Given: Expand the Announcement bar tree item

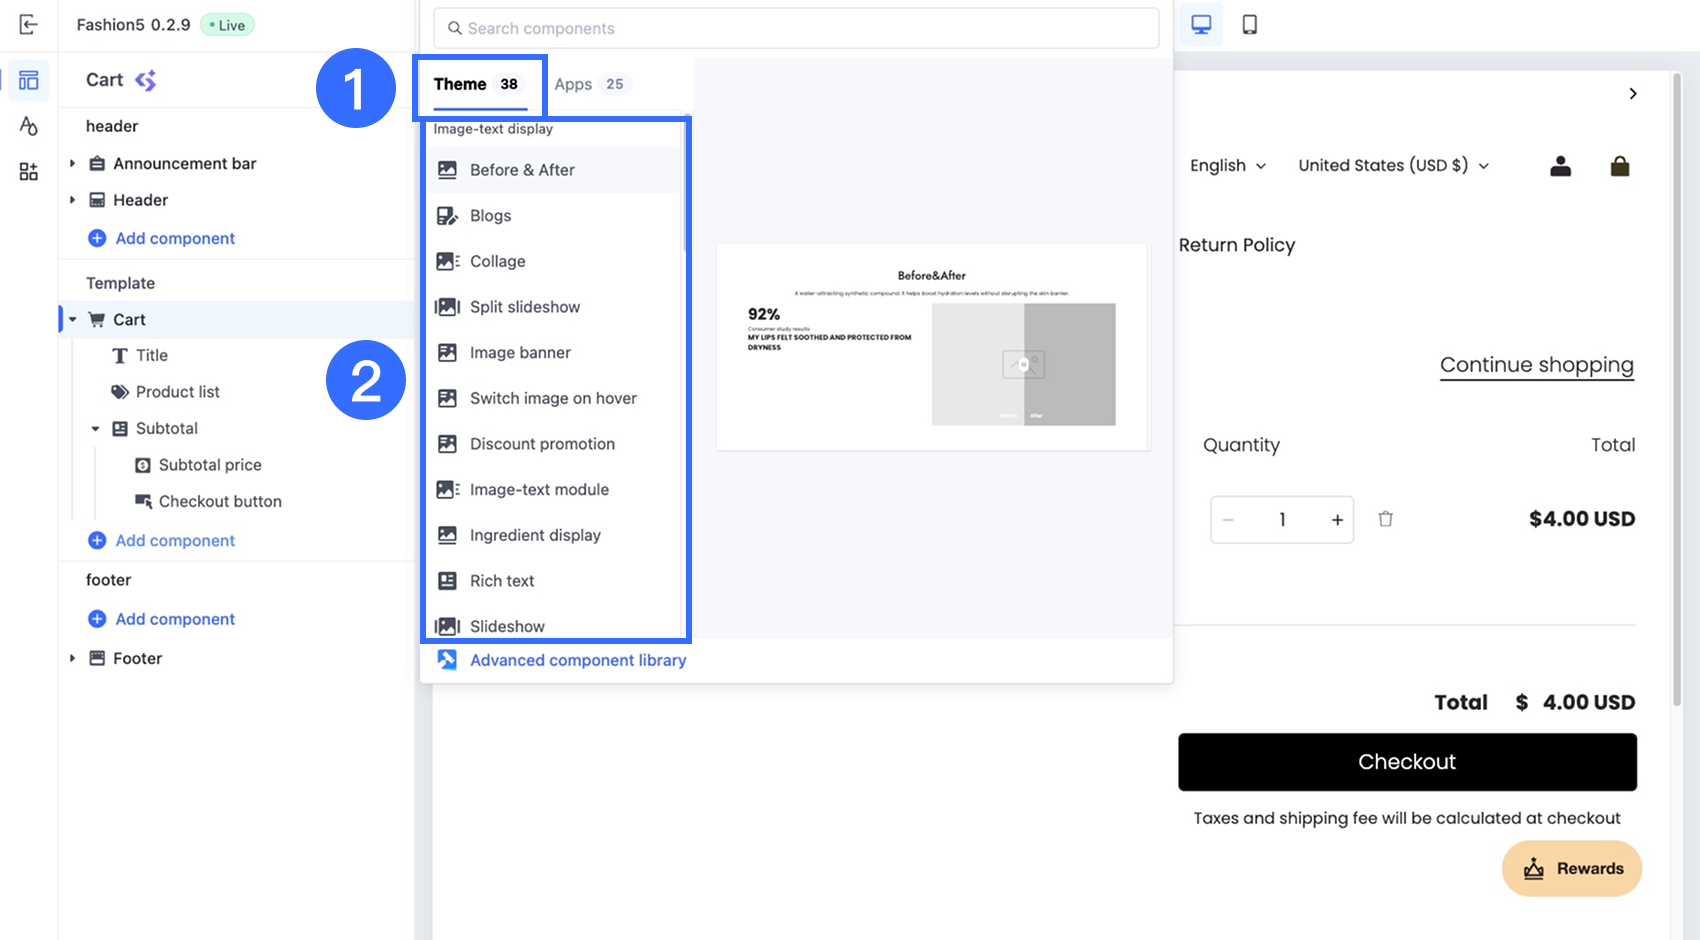Looking at the screenshot, I should coord(72,163).
